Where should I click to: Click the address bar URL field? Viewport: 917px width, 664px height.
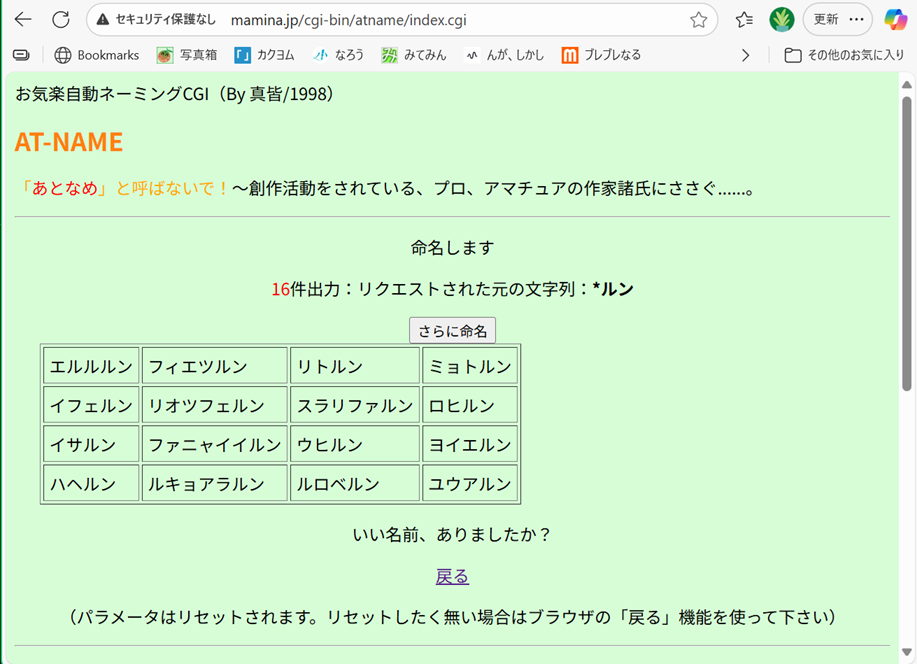pos(400,20)
